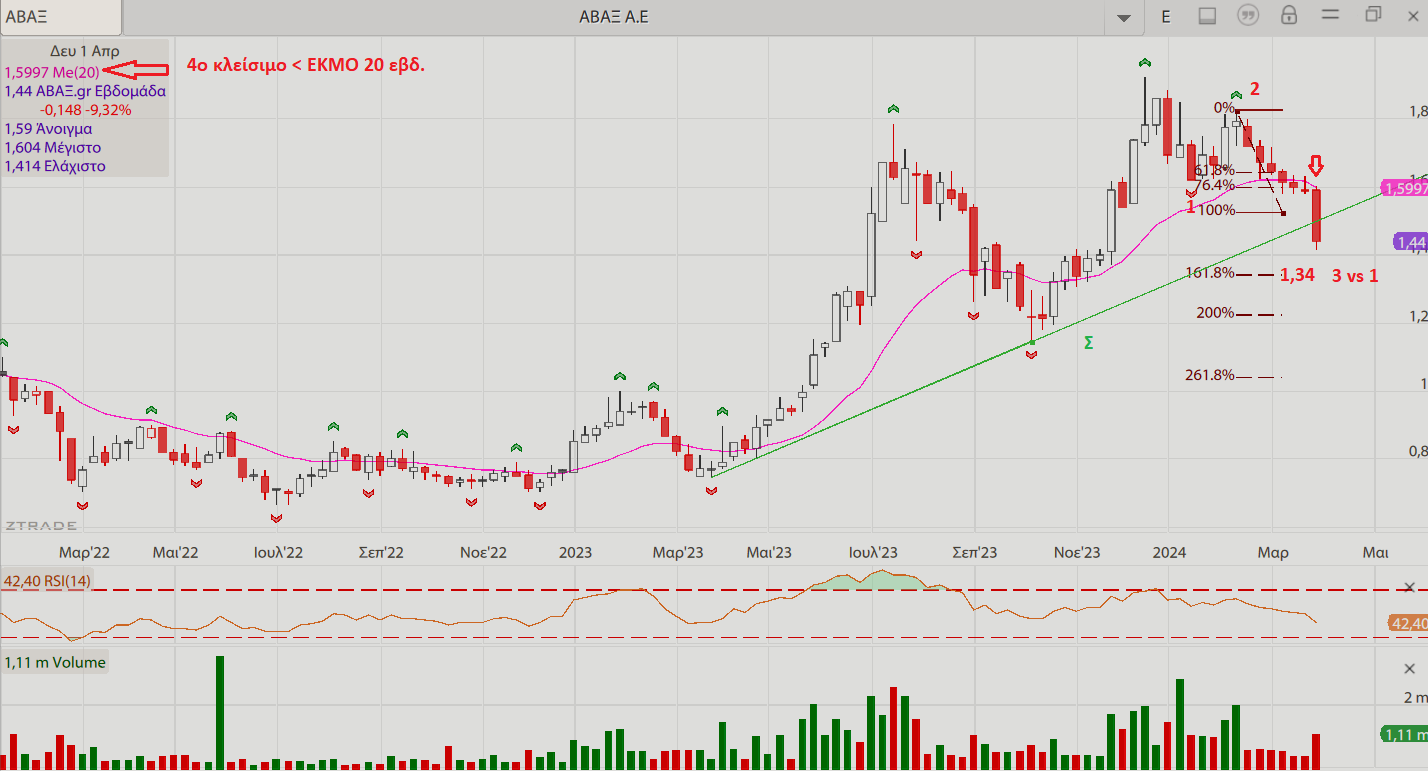Viewport: 1428px width, 771px height.
Task: Select the 1,44 ΑΒΑΞ.gr Εβδομάδα legend entry
Action: pos(85,91)
